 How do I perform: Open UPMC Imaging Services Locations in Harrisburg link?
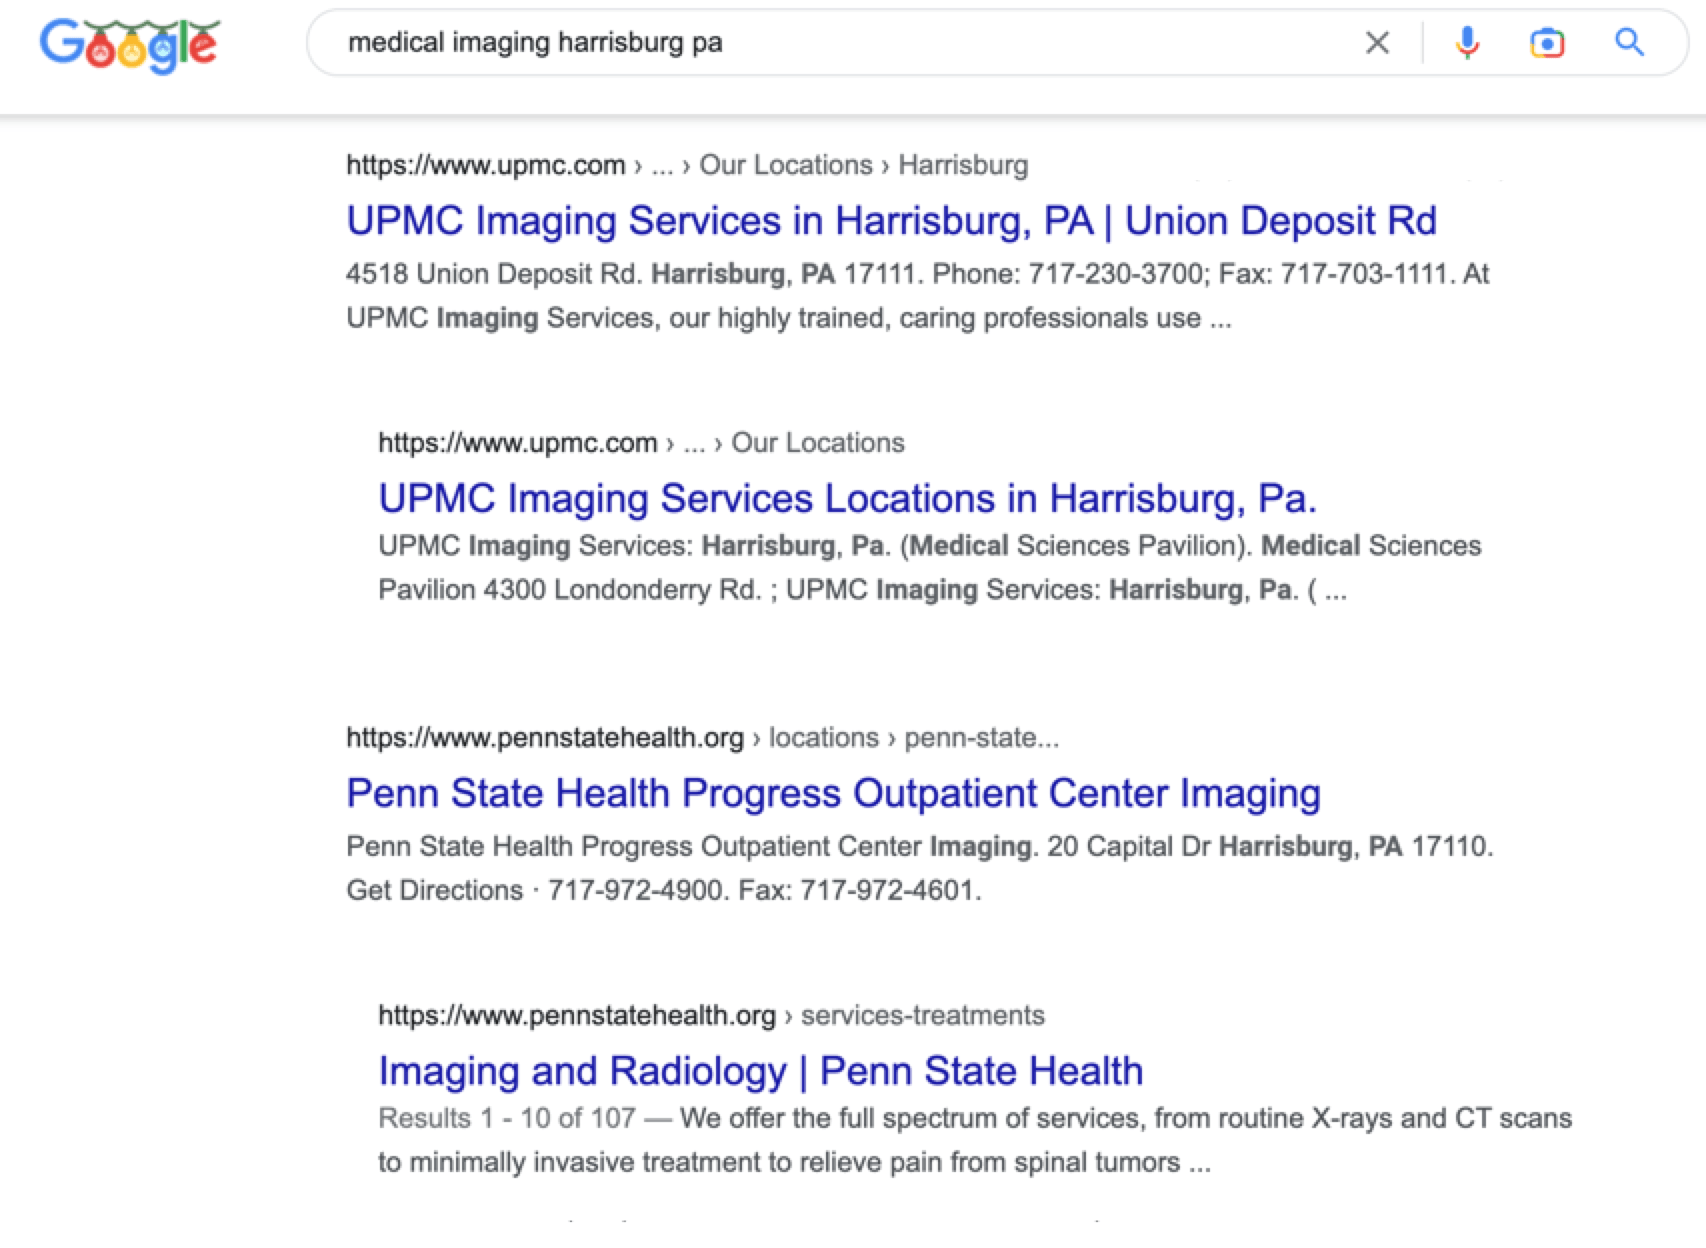click(x=848, y=498)
